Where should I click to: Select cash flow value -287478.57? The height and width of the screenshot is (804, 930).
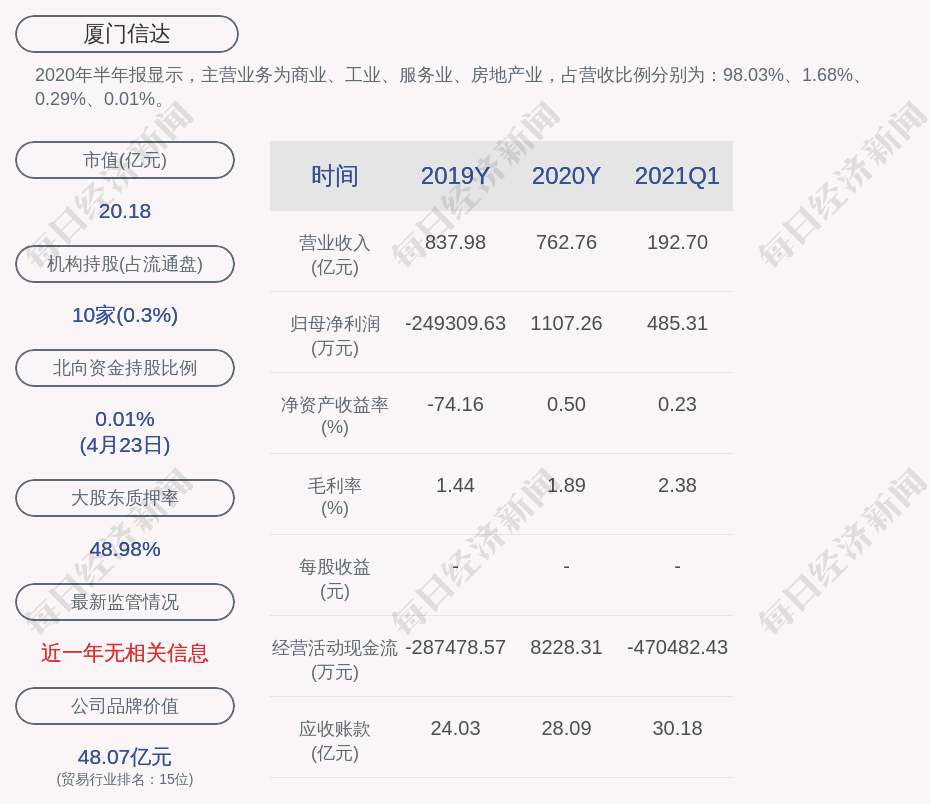pos(456,647)
